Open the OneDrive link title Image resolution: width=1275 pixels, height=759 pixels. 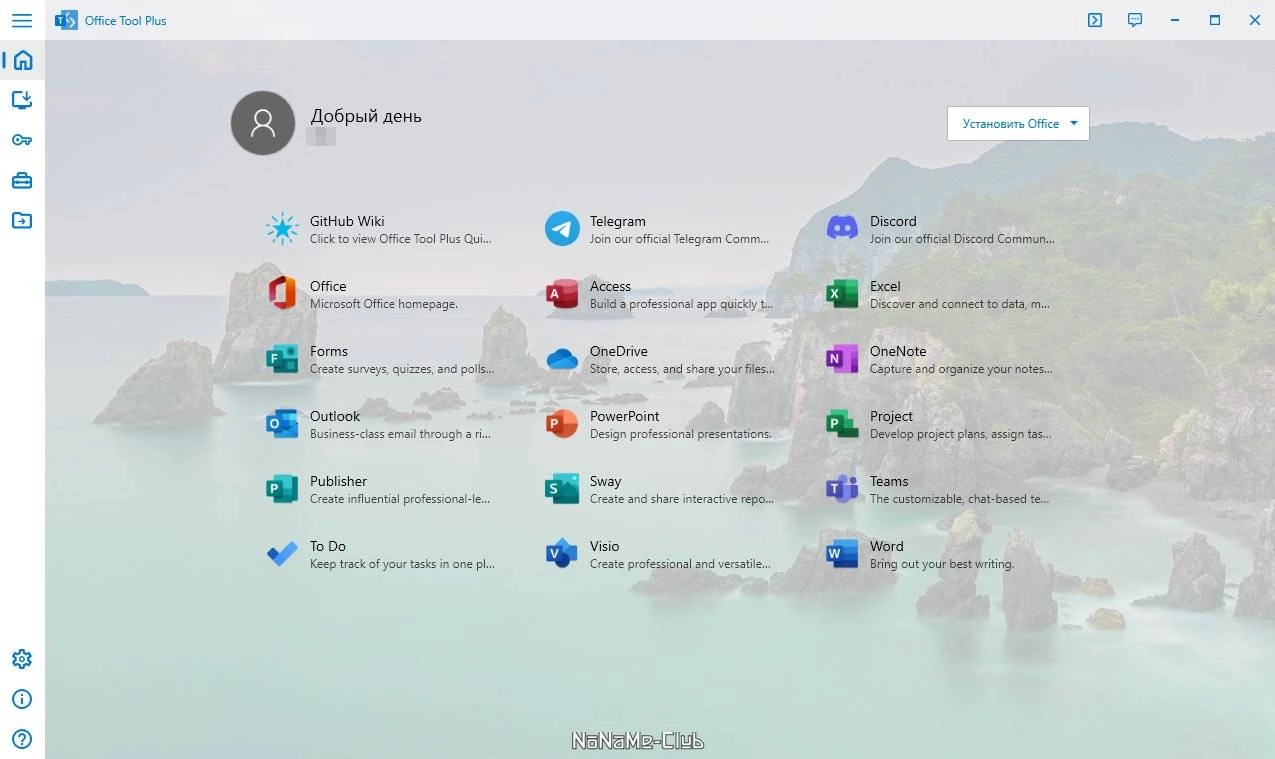(x=619, y=351)
